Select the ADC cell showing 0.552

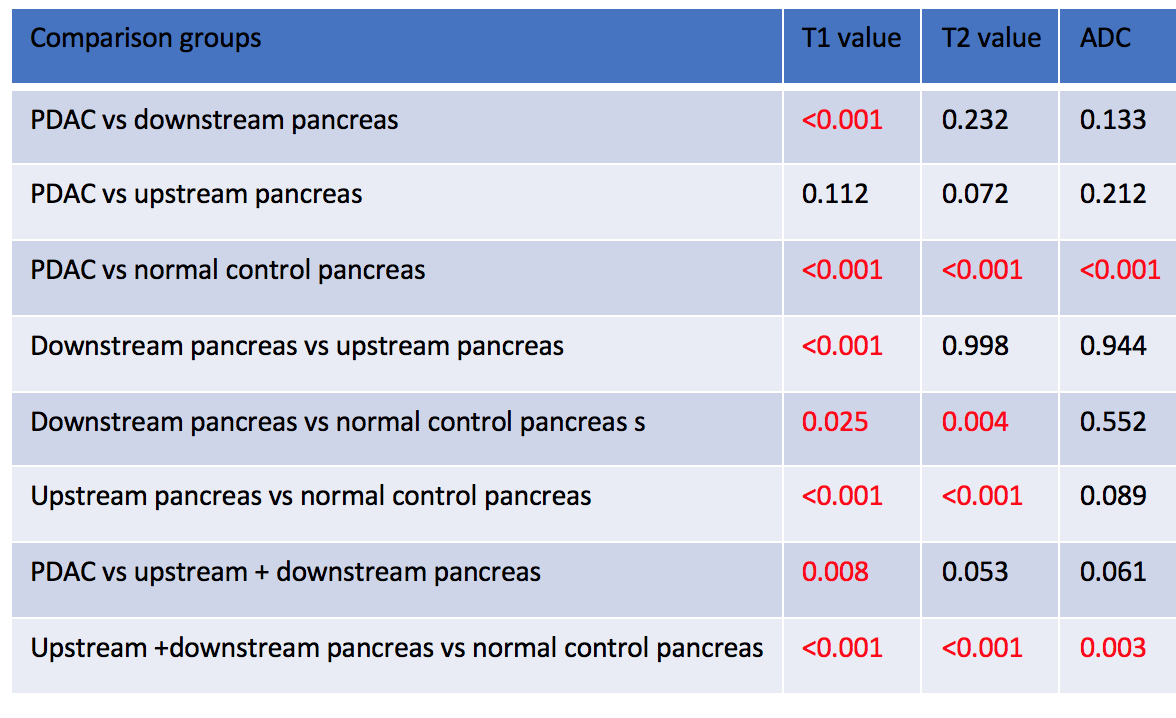1113,421
